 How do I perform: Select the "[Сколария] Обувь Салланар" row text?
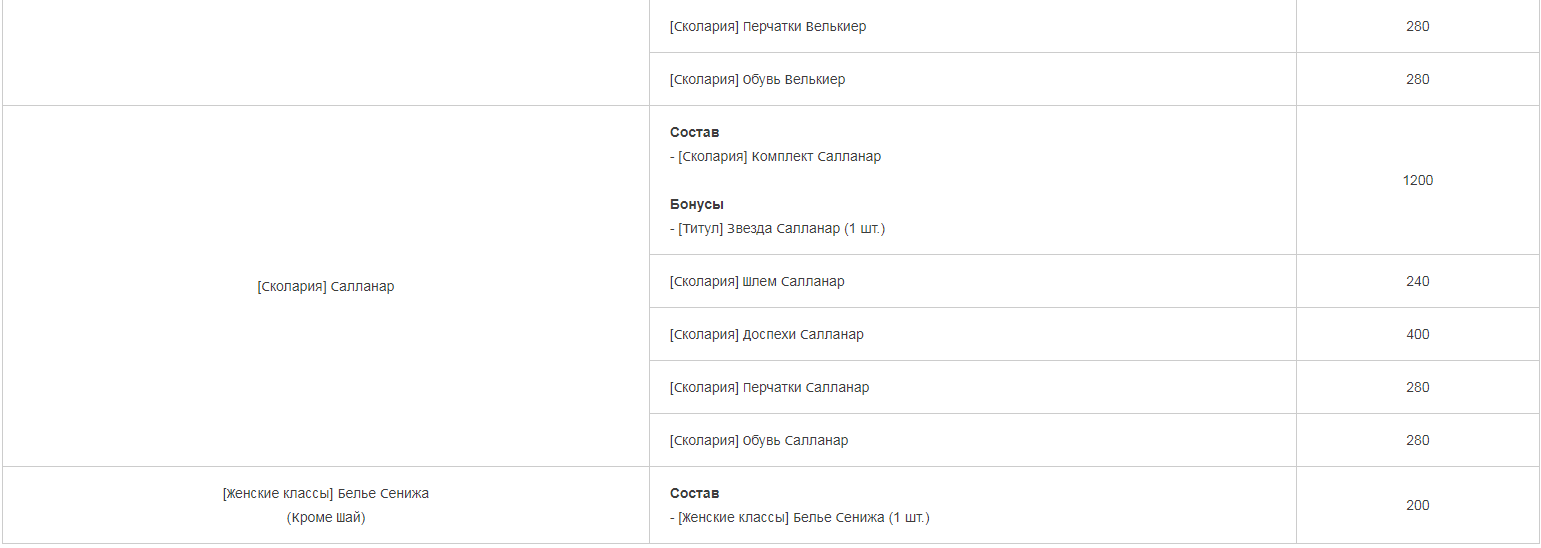pyautogui.click(x=758, y=441)
